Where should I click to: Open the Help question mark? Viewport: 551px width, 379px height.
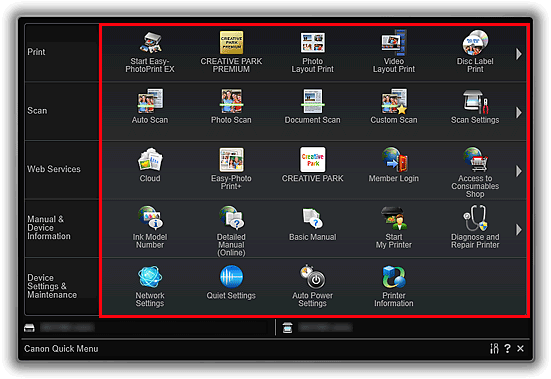pyautogui.click(x=507, y=348)
